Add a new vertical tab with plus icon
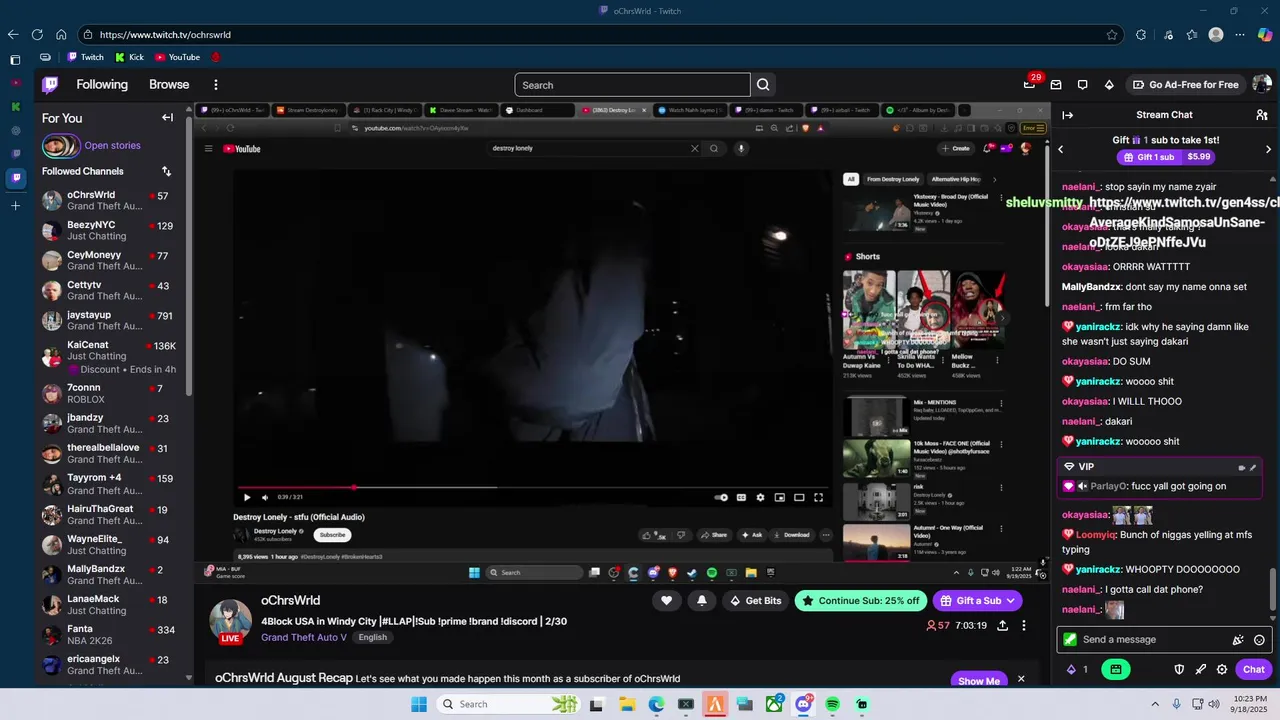This screenshot has width=1280, height=720. (15, 206)
